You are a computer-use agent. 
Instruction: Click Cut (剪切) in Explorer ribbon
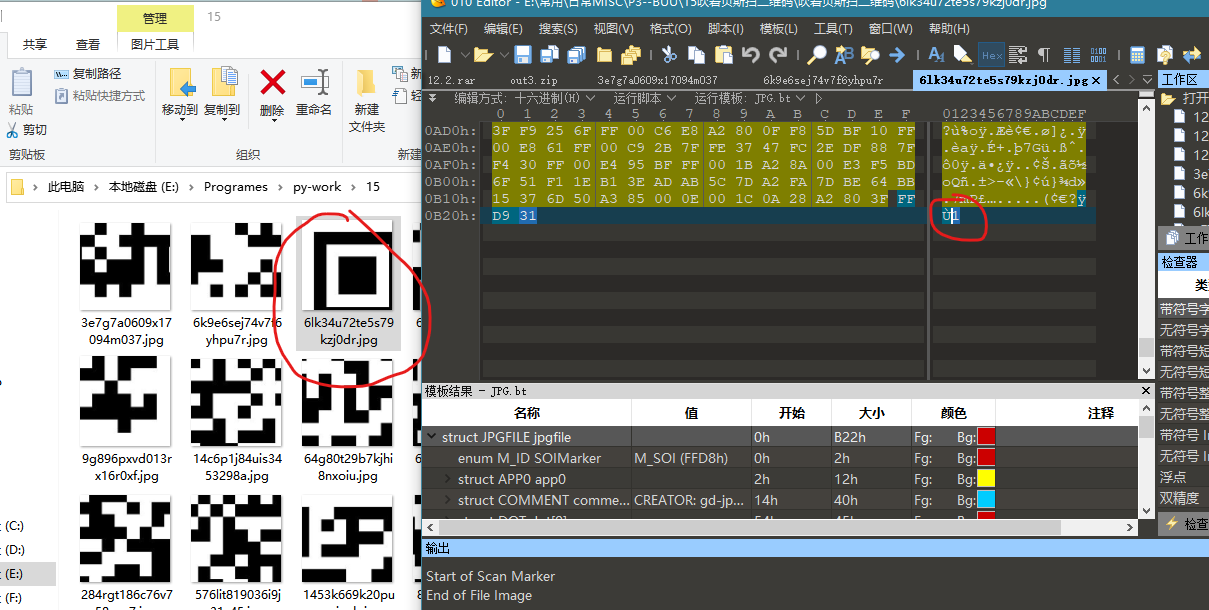(26, 130)
